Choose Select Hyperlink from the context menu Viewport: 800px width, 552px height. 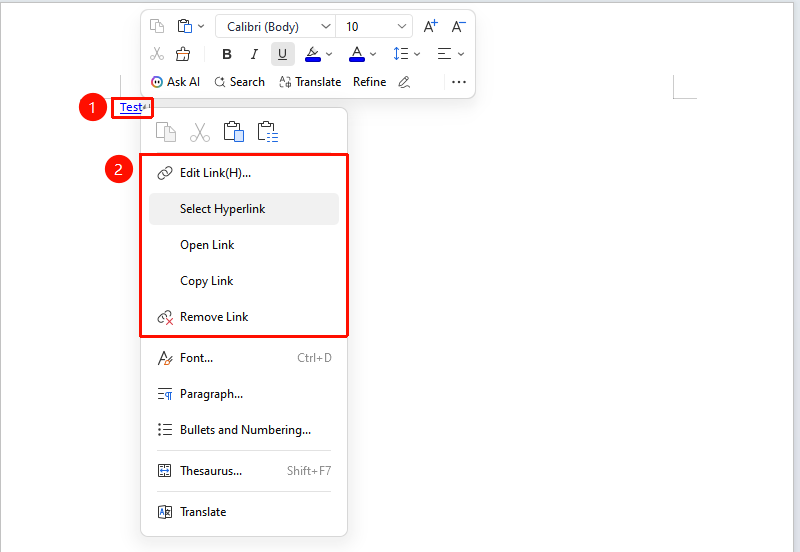tap(244, 209)
